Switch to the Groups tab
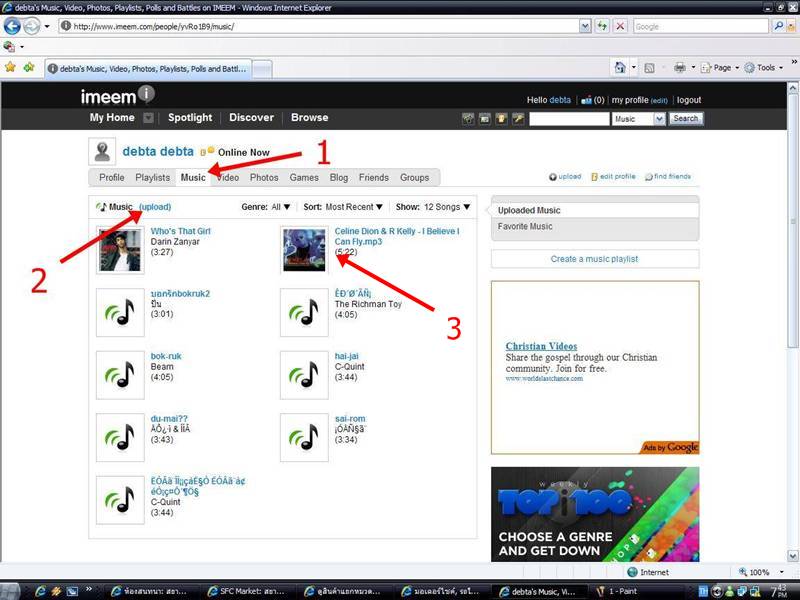This screenshot has height=600, width=800. tap(414, 178)
